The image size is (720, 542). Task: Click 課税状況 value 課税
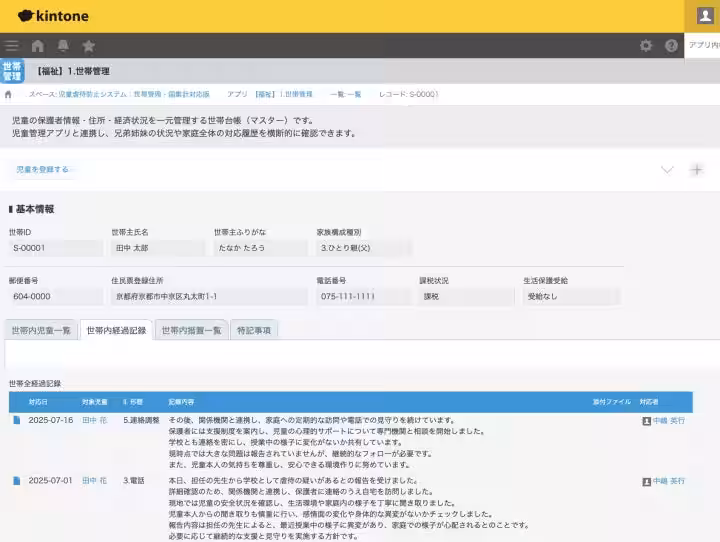point(467,297)
